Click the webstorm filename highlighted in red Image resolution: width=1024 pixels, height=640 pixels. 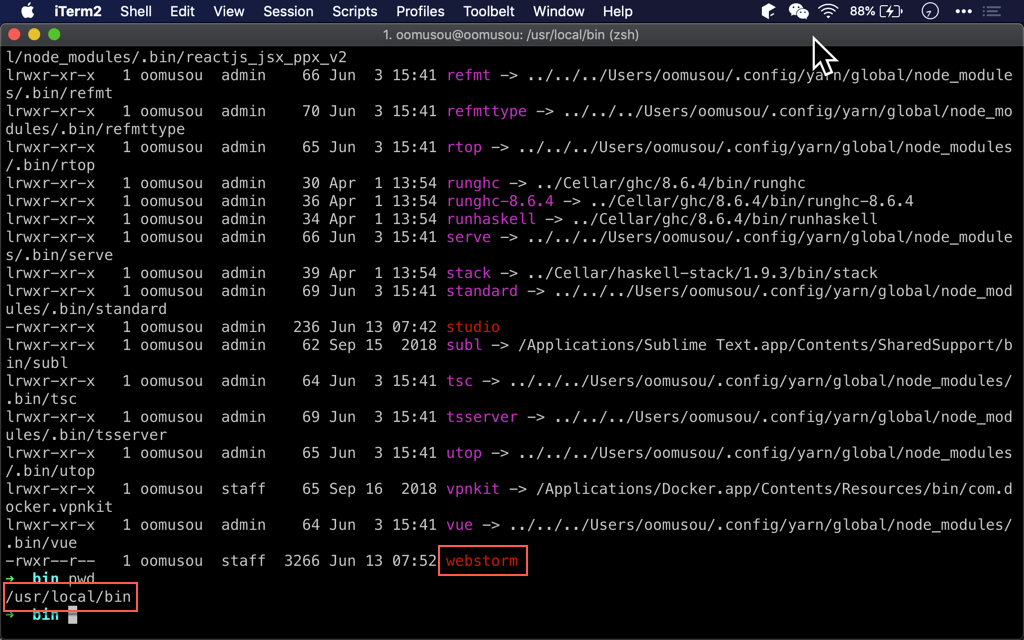pyautogui.click(x=483, y=561)
